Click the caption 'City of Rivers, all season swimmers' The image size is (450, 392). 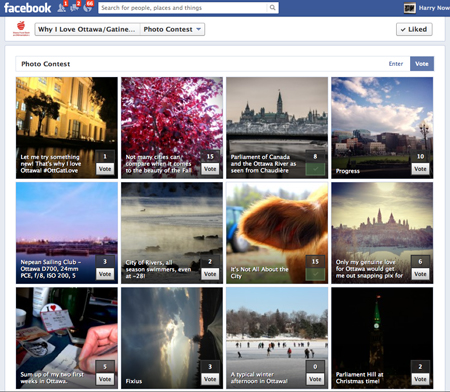pyautogui.click(x=158, y=269)
